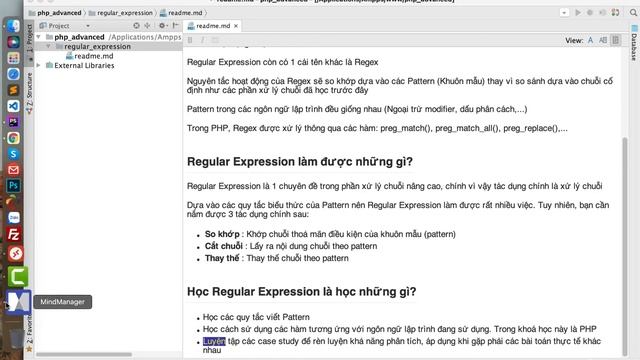Open Safari from the dock
This screenshot has height=360, width=640.
13,74
